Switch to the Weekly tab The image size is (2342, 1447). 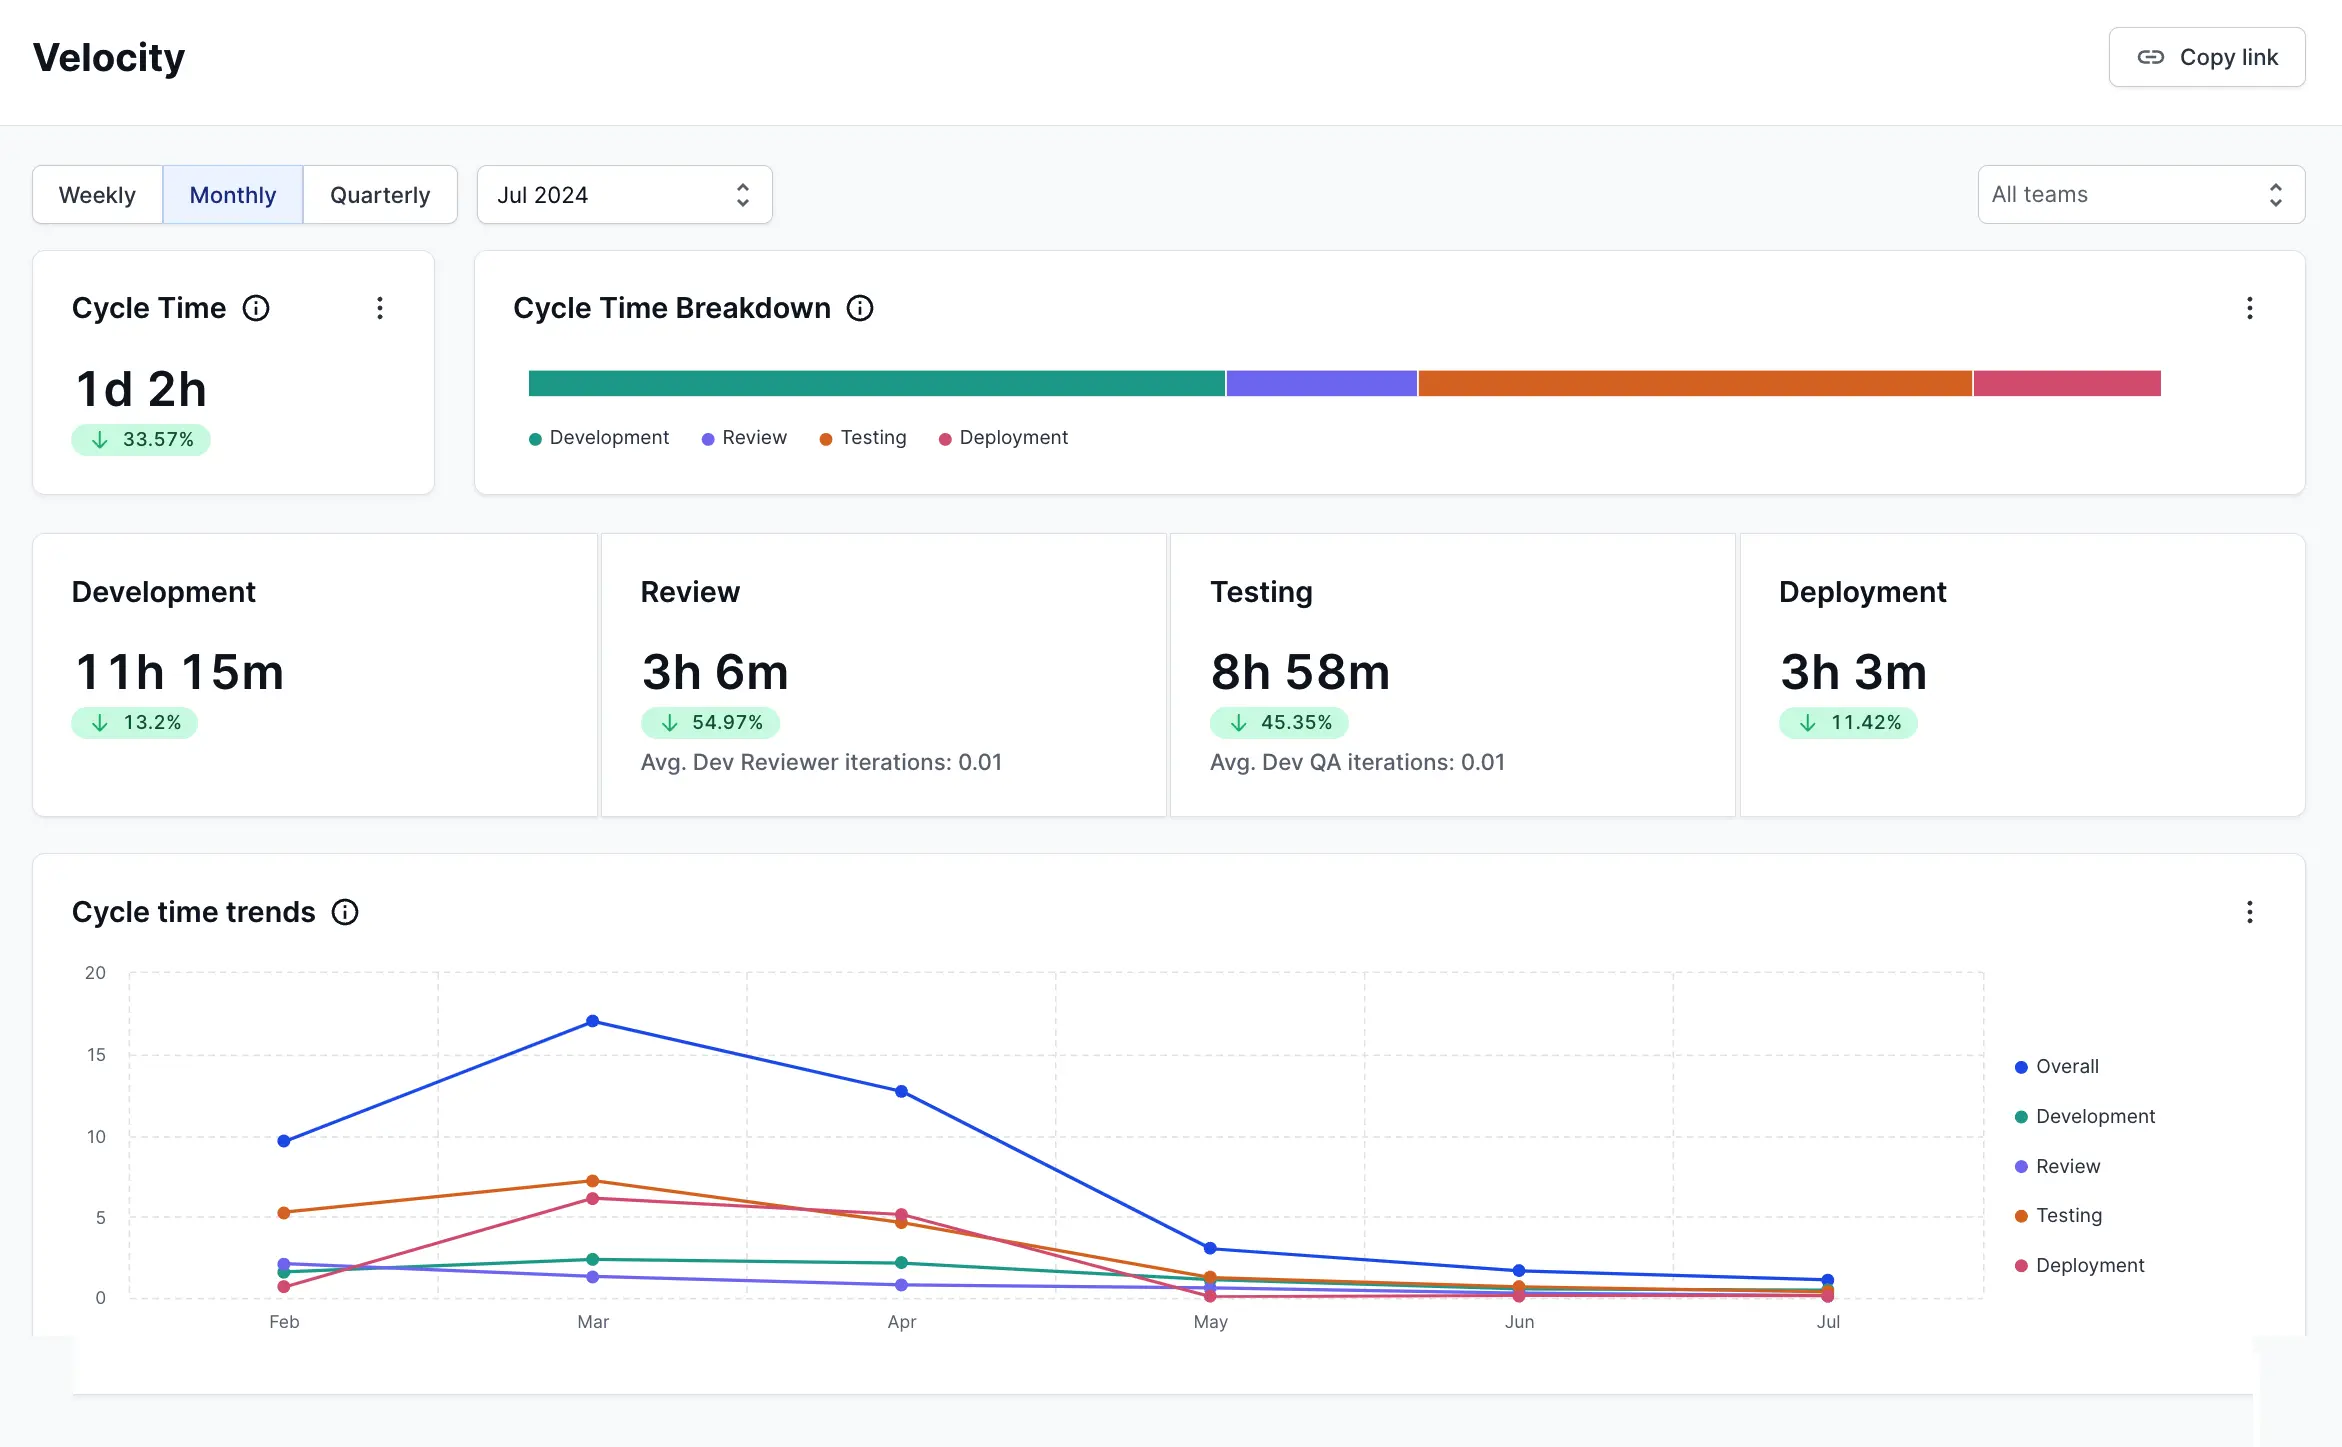[97, 195]
